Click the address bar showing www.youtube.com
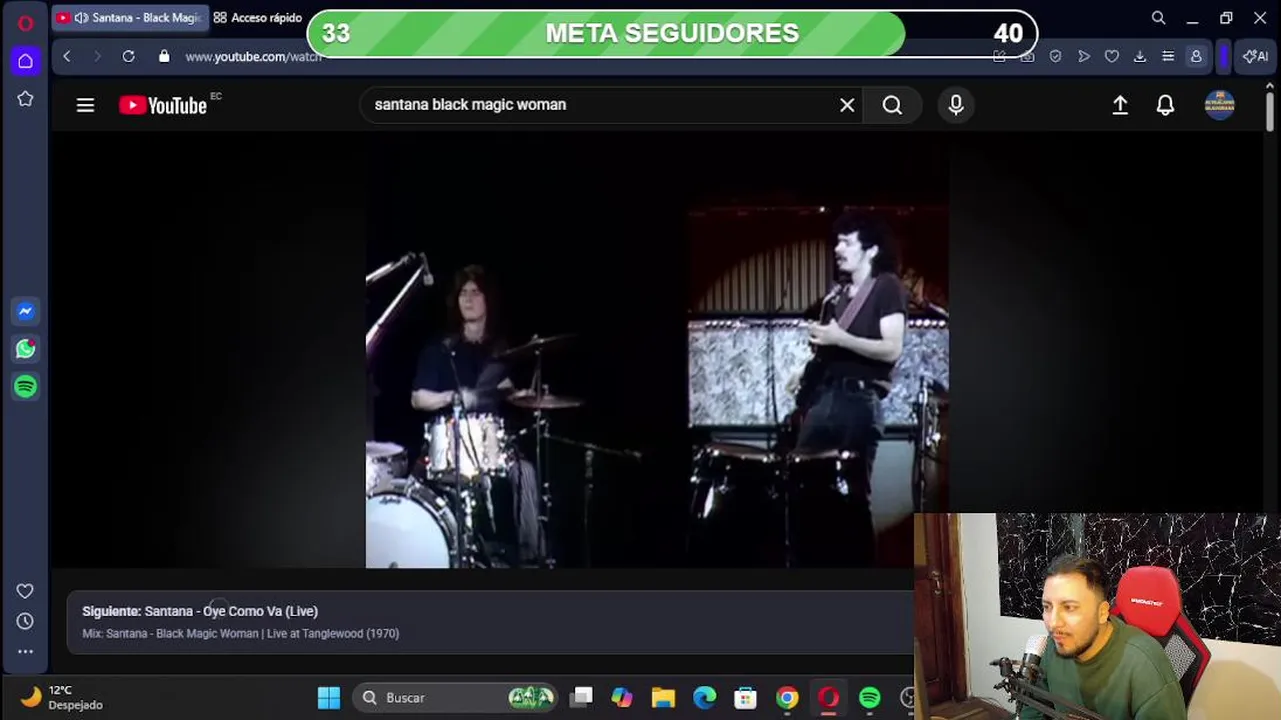1281x720 pixels. (252, 57)
